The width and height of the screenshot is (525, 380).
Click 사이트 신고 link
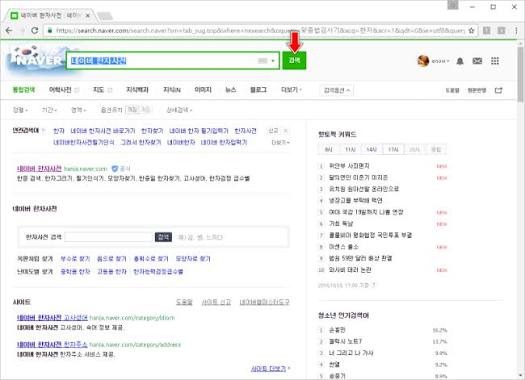point(216,302)
